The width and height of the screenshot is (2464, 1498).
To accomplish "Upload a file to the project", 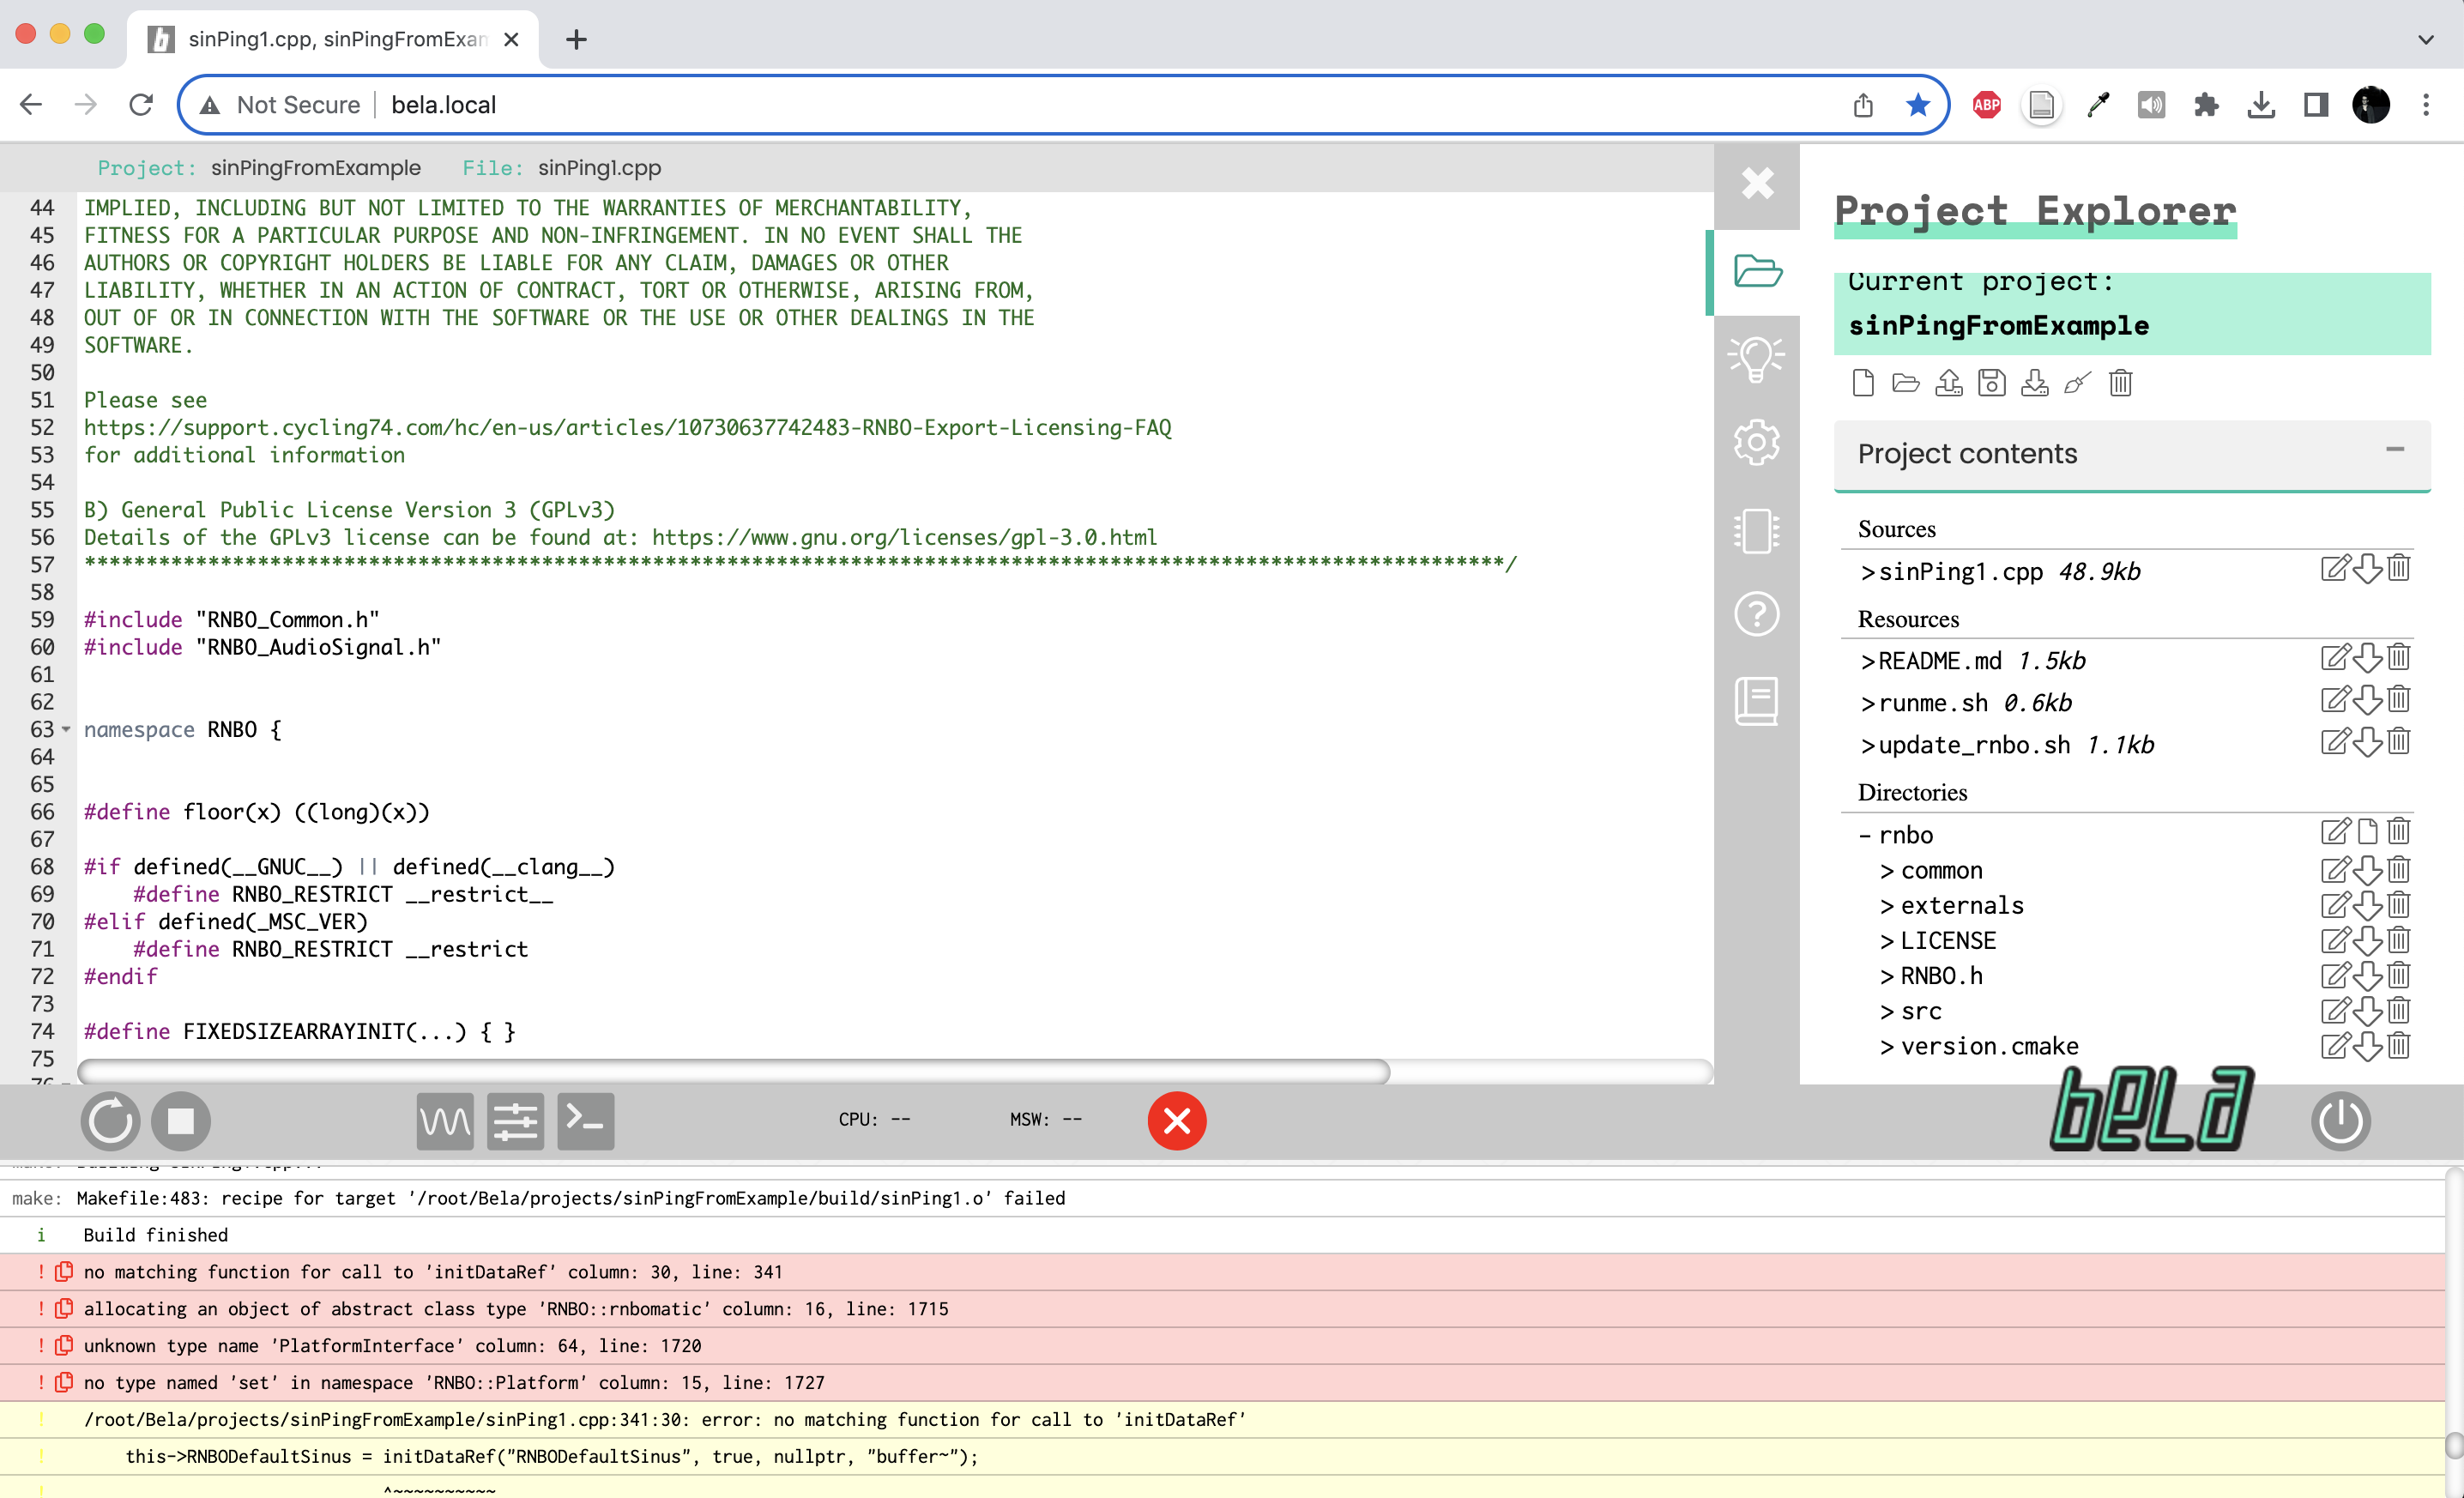I will tap(1949, 383).
